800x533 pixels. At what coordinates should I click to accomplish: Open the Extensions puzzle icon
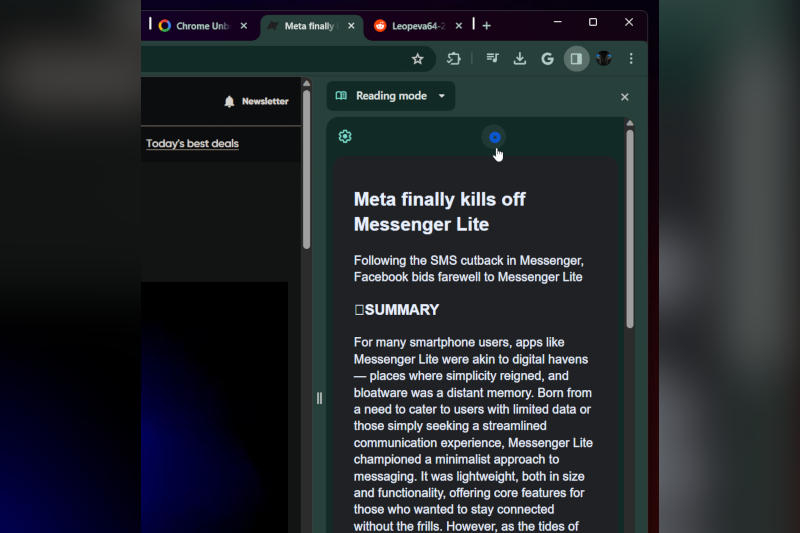pyautogui.click(x=454, y=59)
